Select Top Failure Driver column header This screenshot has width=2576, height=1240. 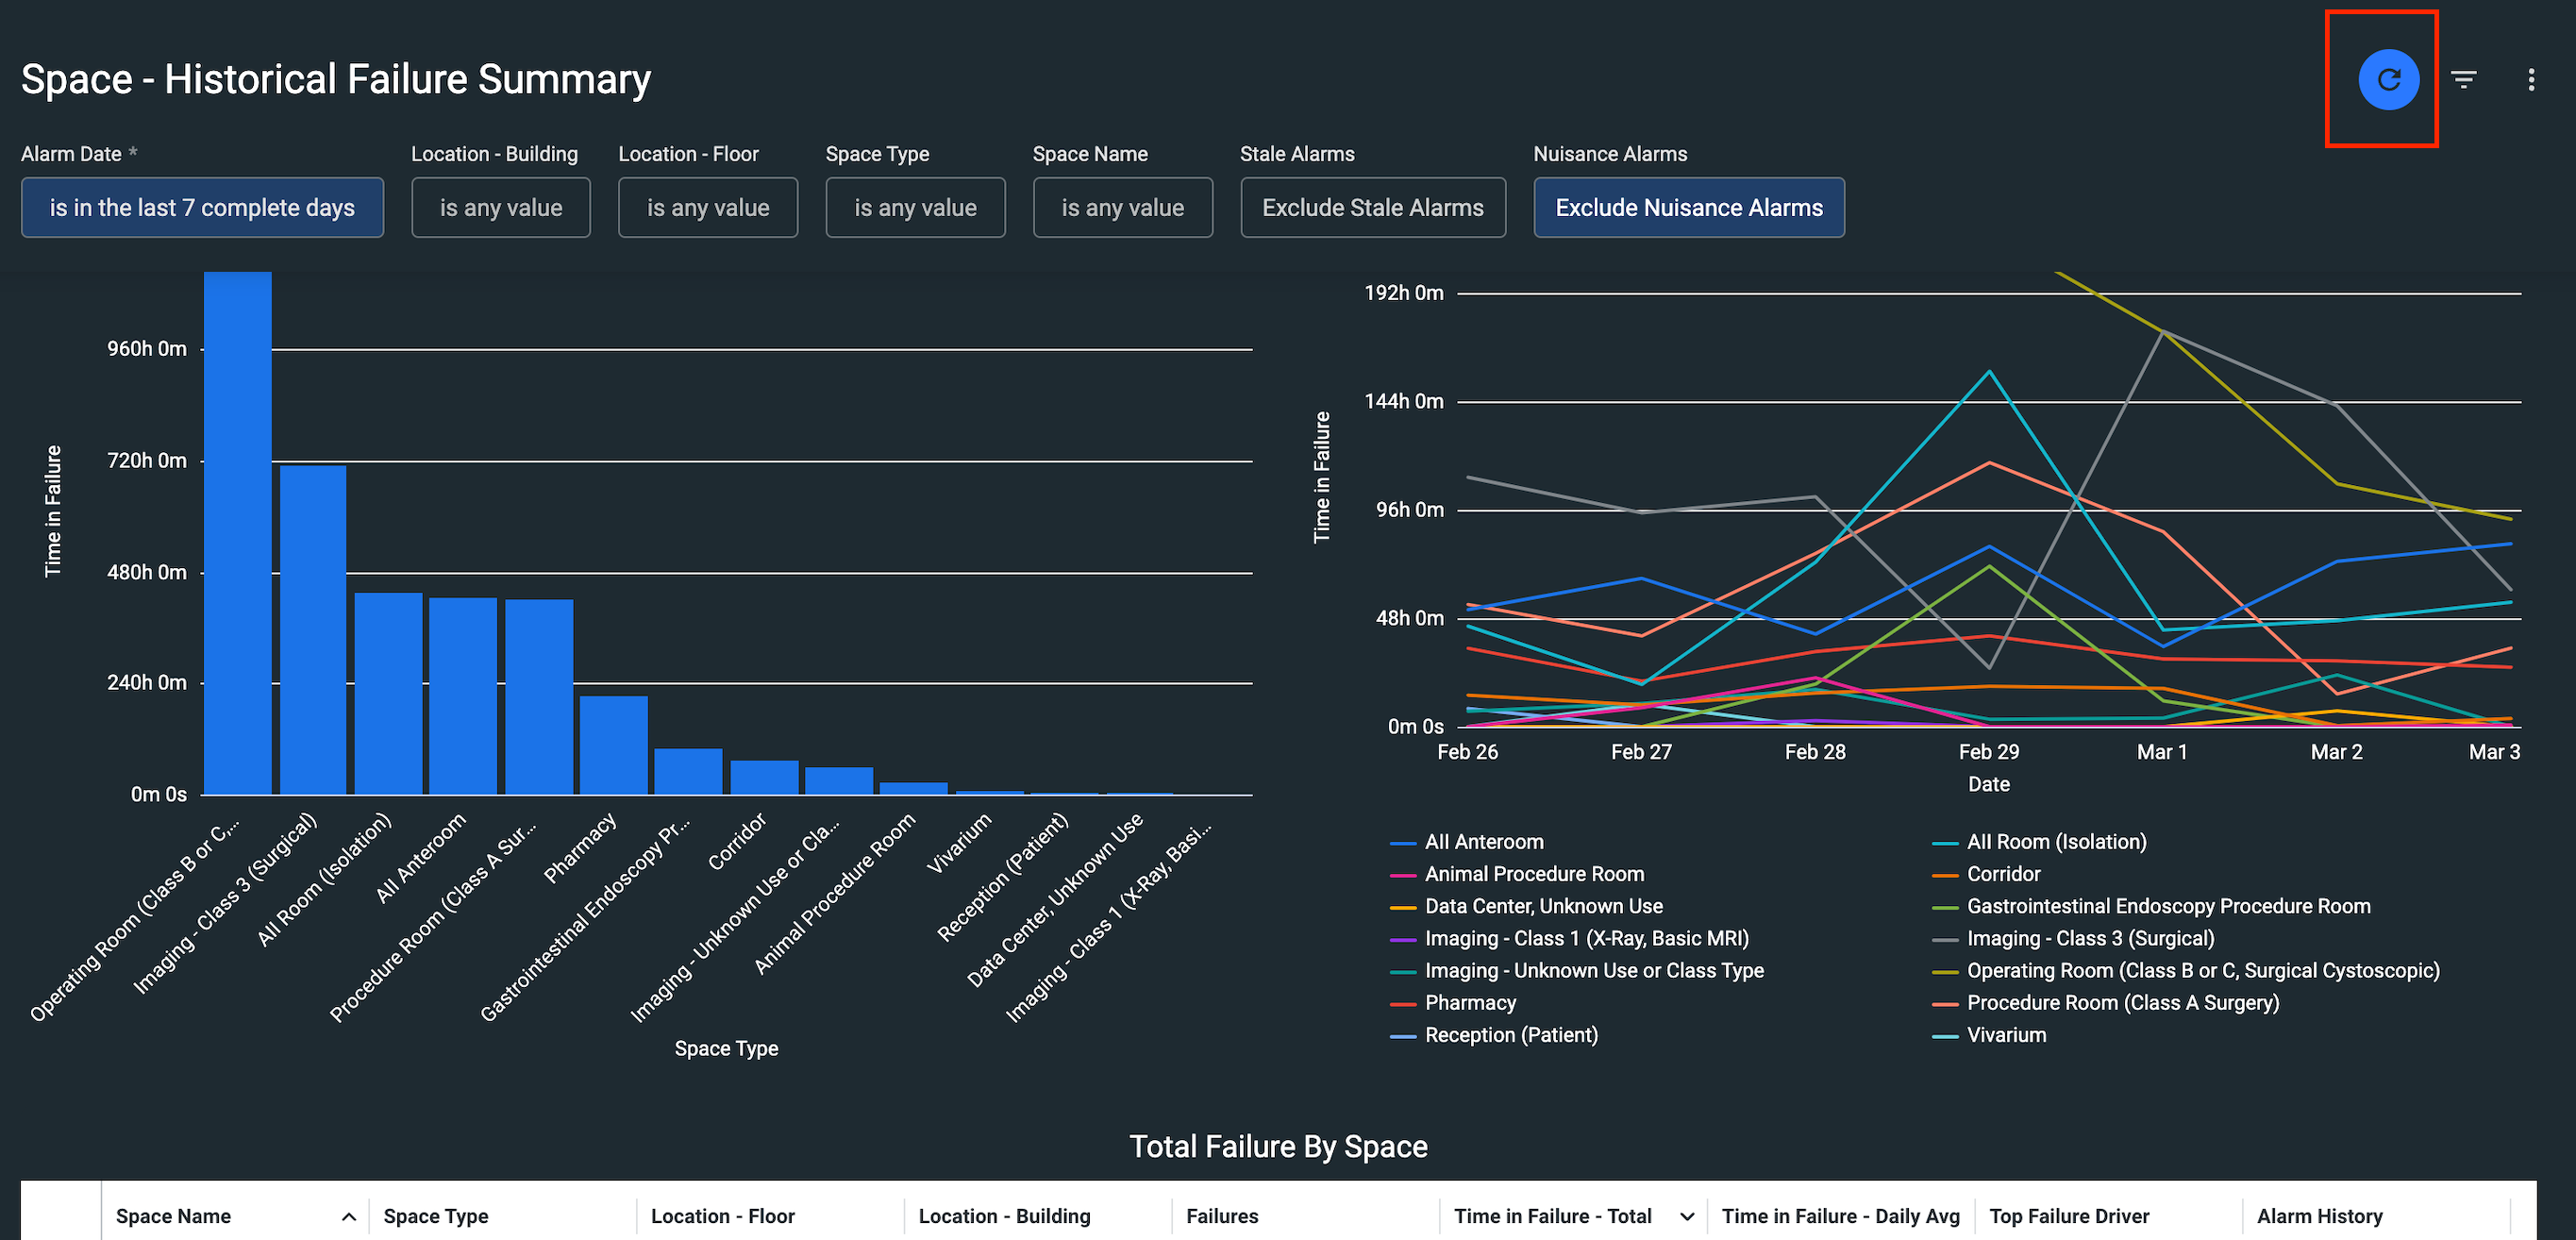pos(2068,1217)
